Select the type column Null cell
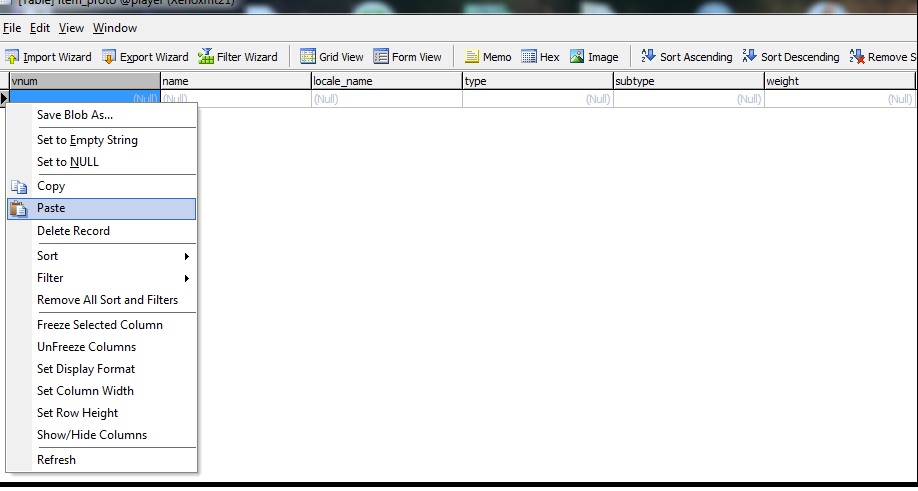 point(538,99)
